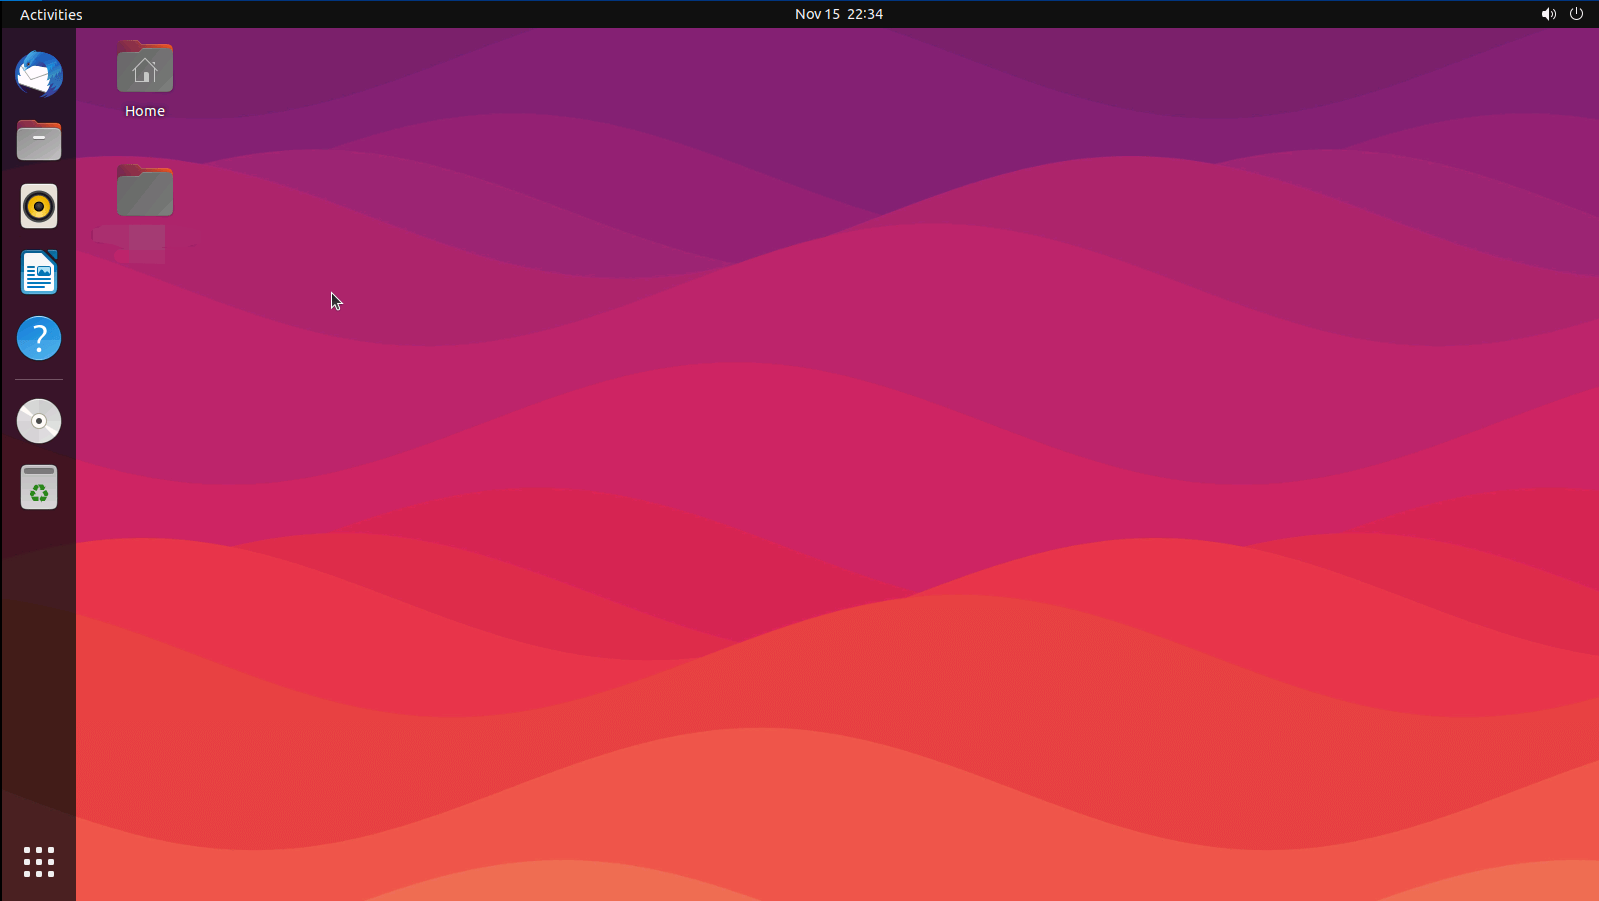Viewport: 1599px width, 901px height.
Task: Open the Trash from the dock
Action: pyautogui.click(x=39, y=488)
